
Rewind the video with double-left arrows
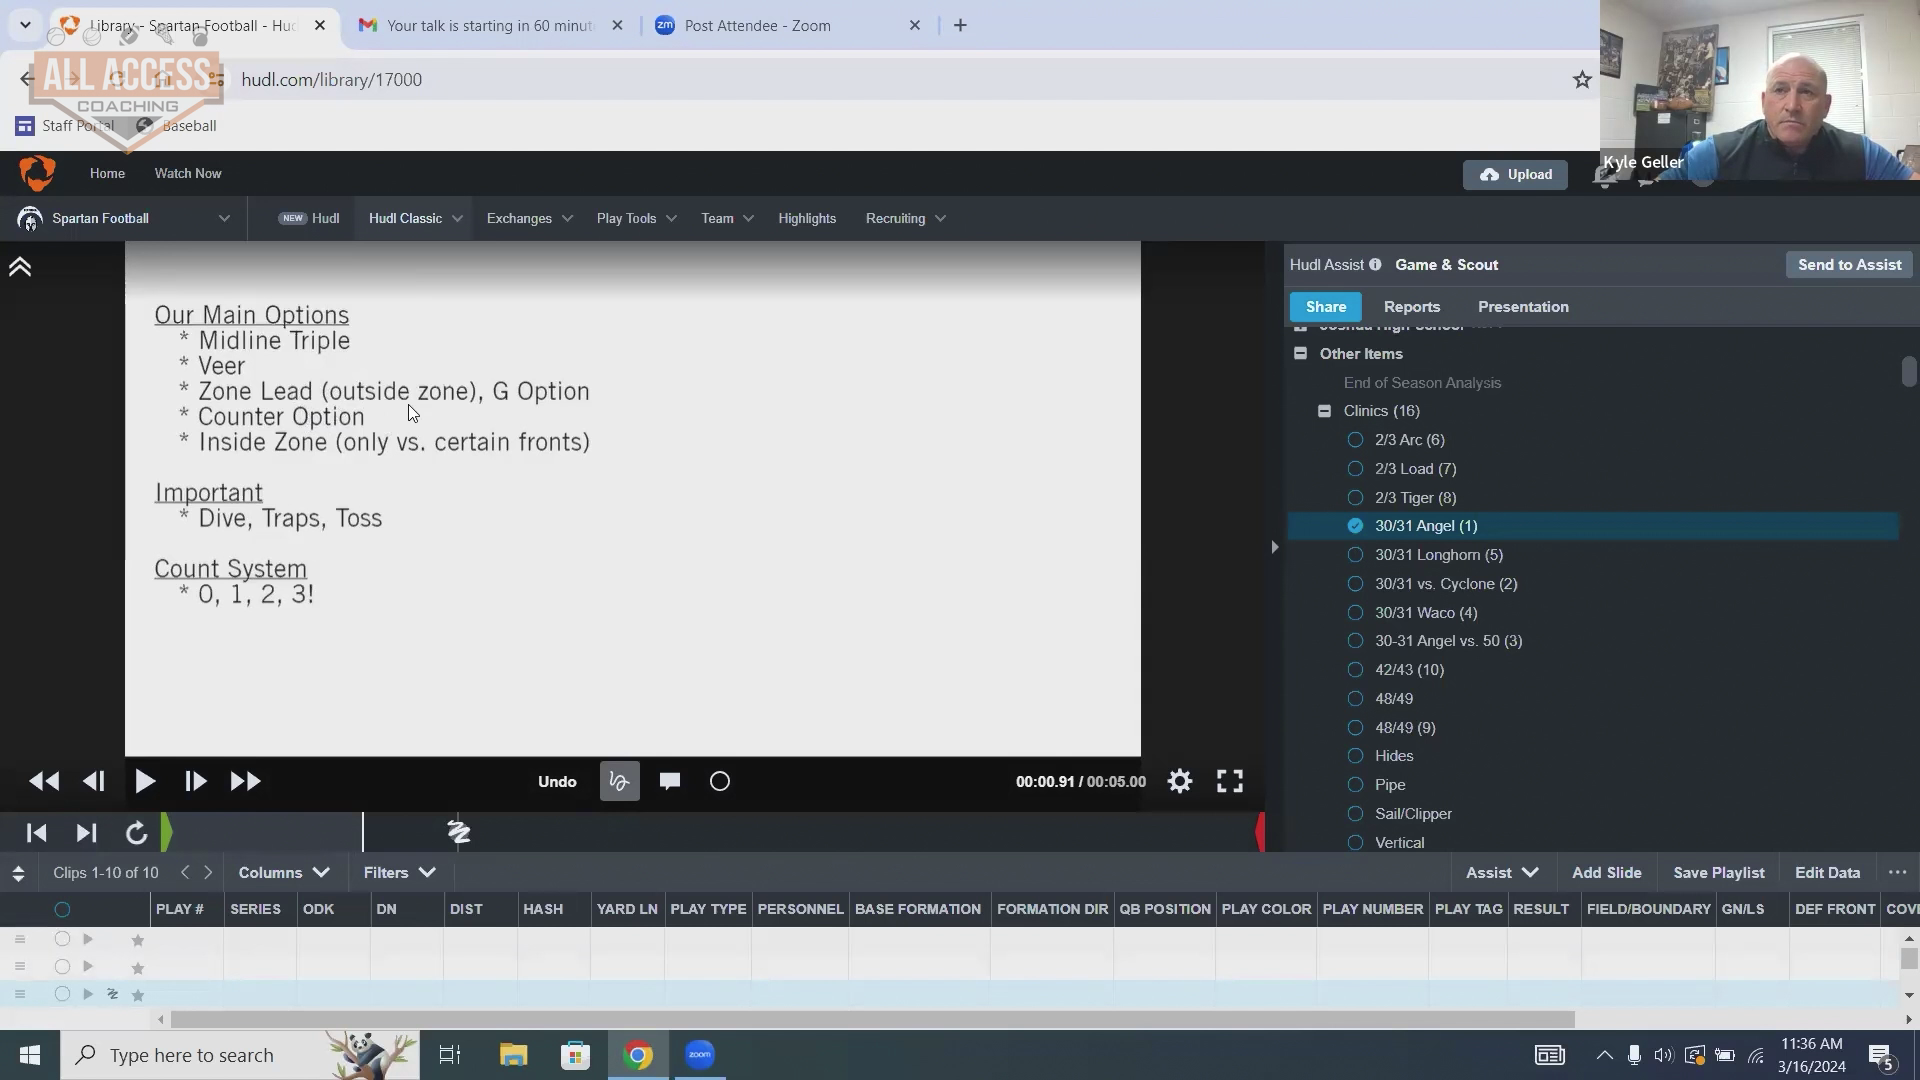click(44, 782)
